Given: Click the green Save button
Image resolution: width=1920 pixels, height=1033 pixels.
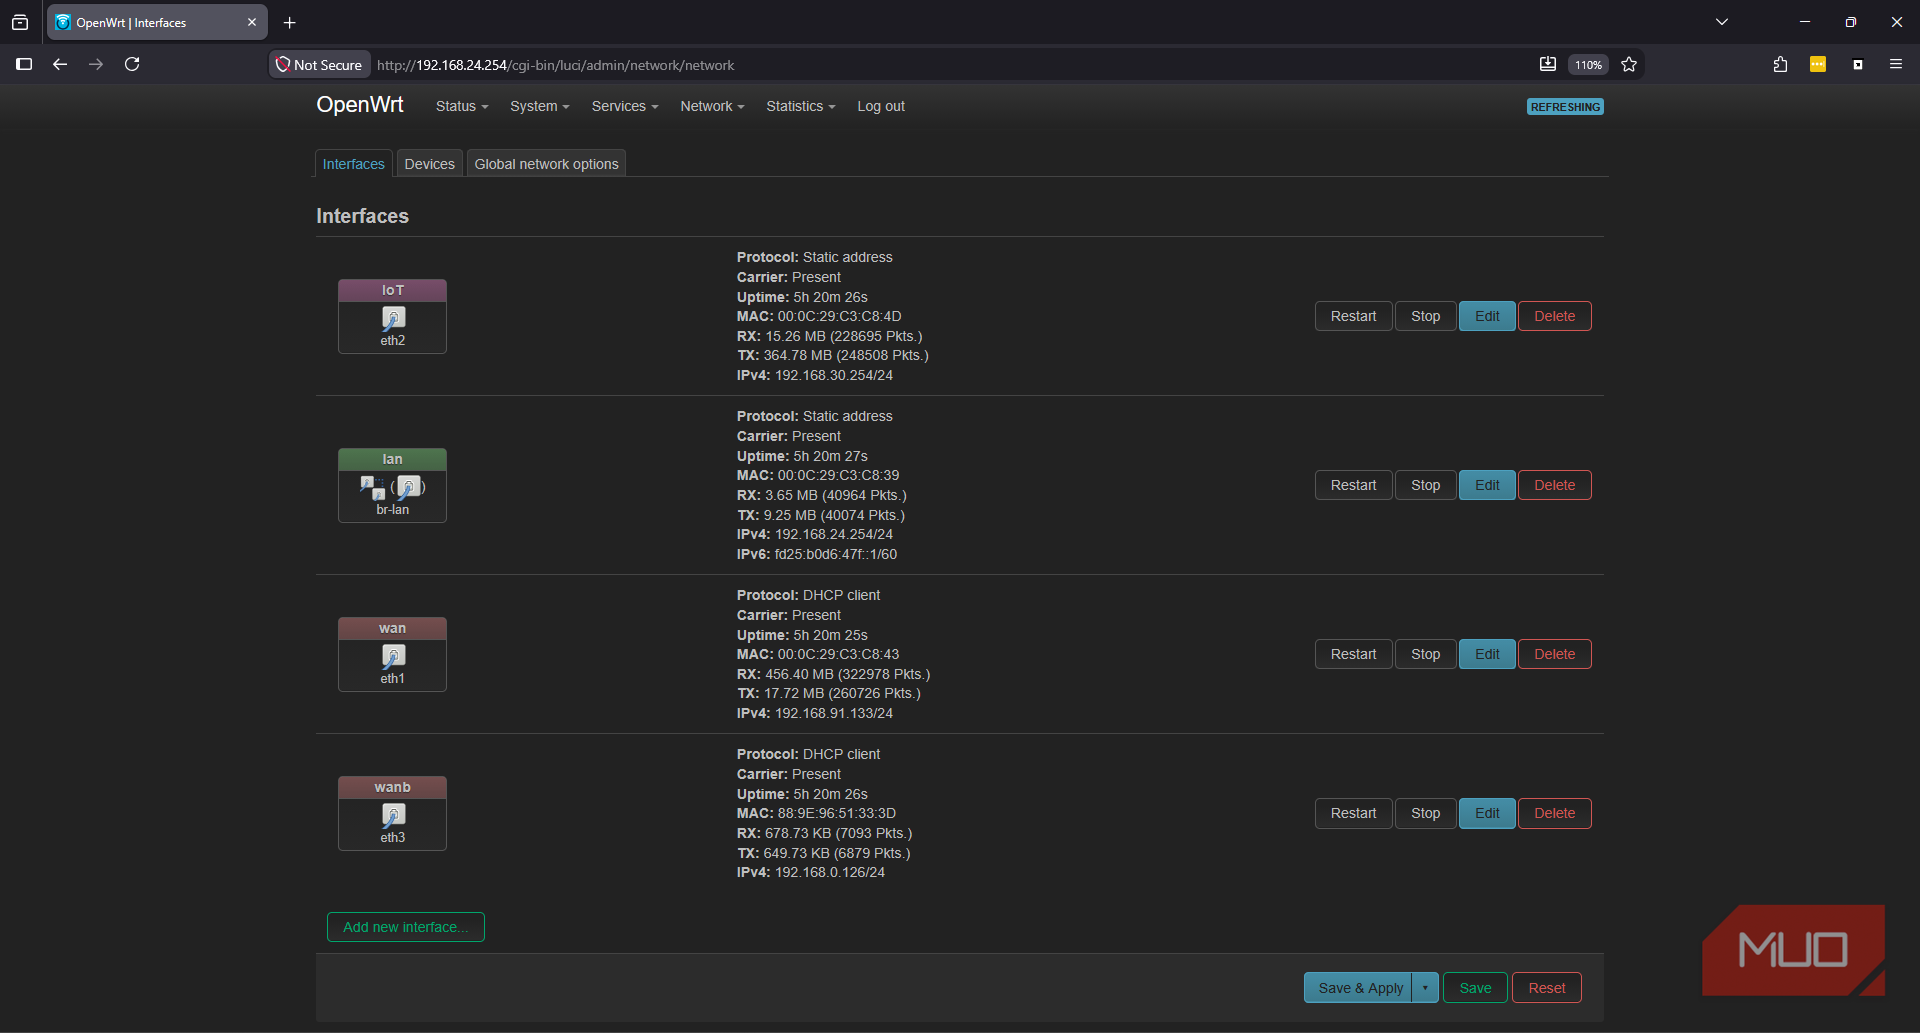Looking at the screenshot, I should (x=1475, y=988).
